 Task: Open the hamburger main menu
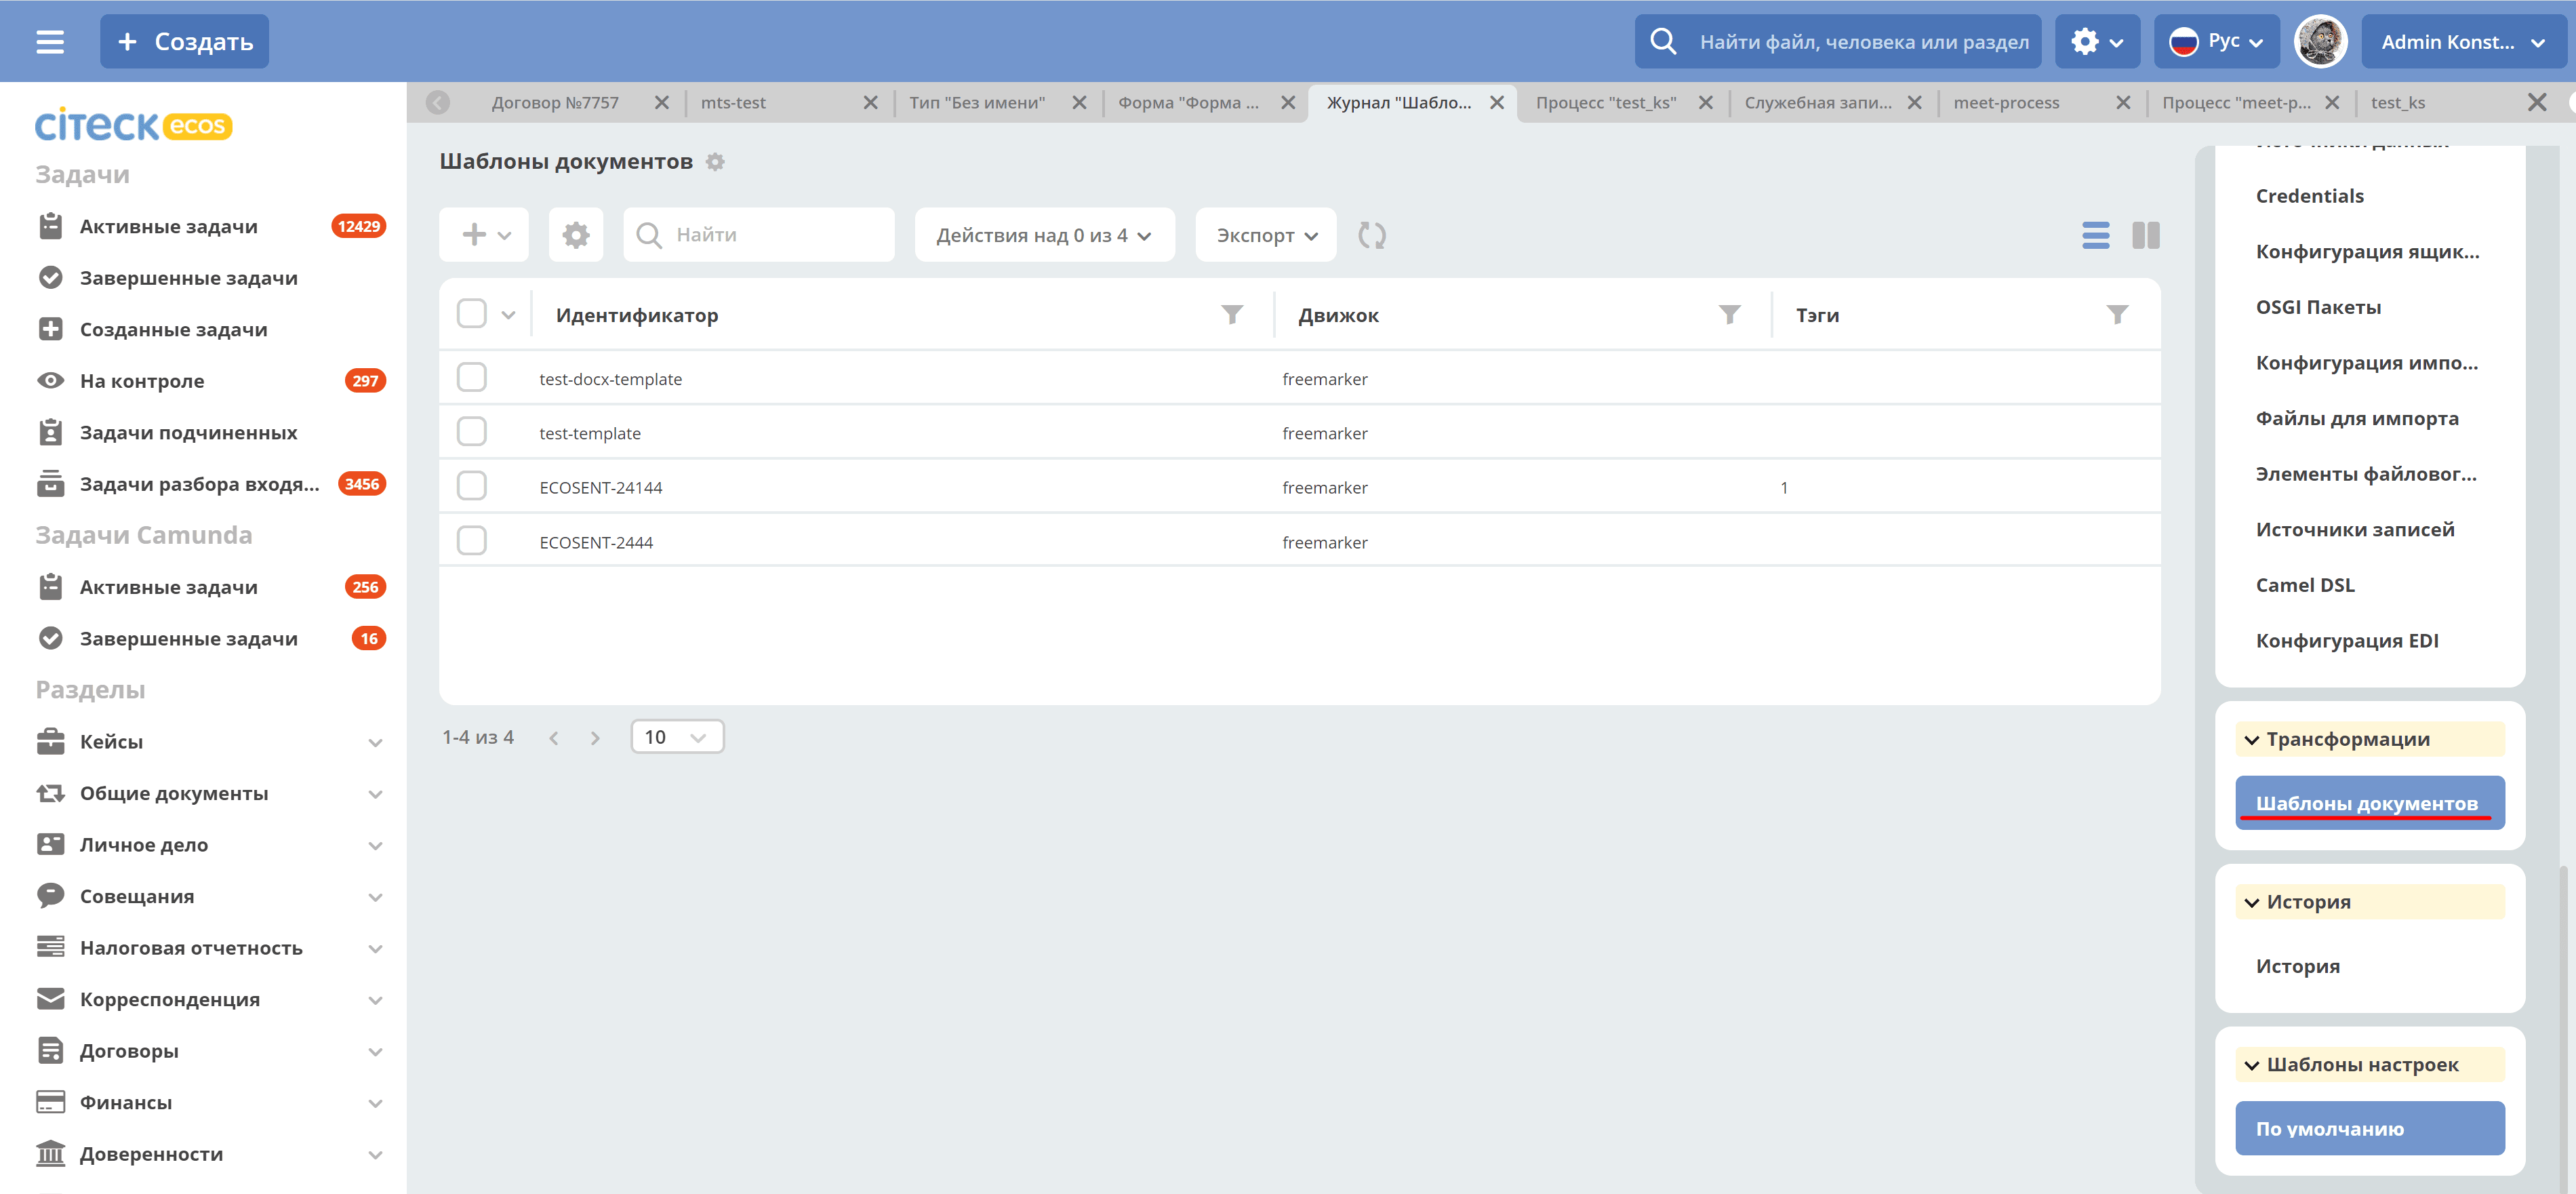click(50, 42)
